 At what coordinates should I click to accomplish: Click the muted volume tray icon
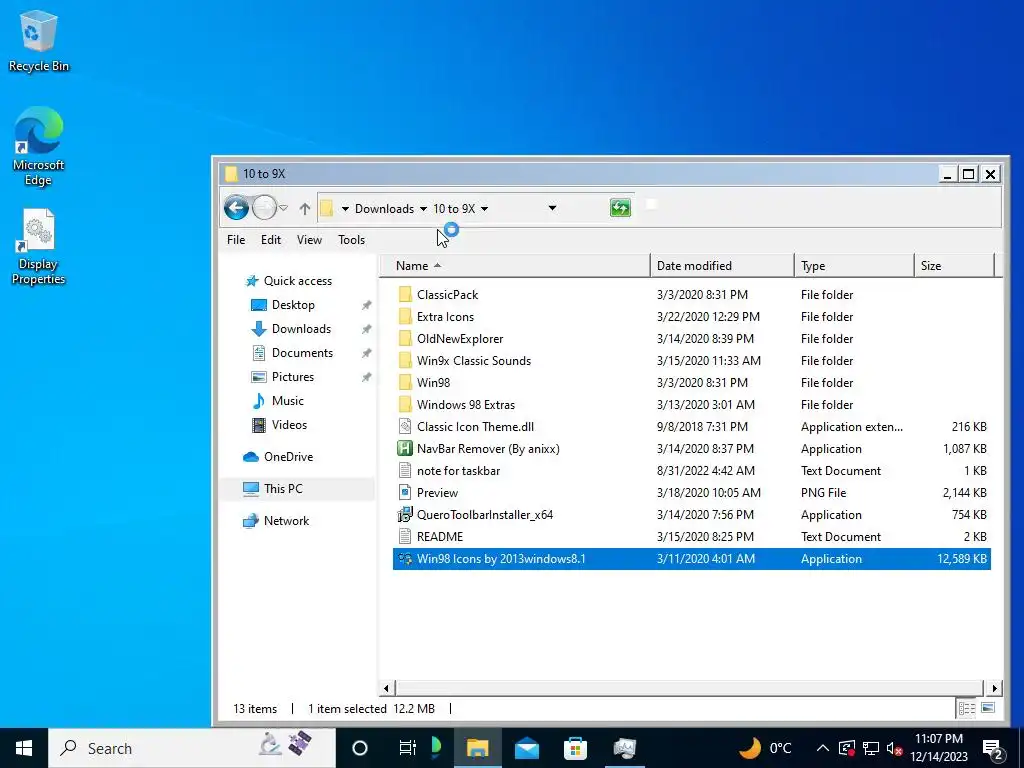895,748
